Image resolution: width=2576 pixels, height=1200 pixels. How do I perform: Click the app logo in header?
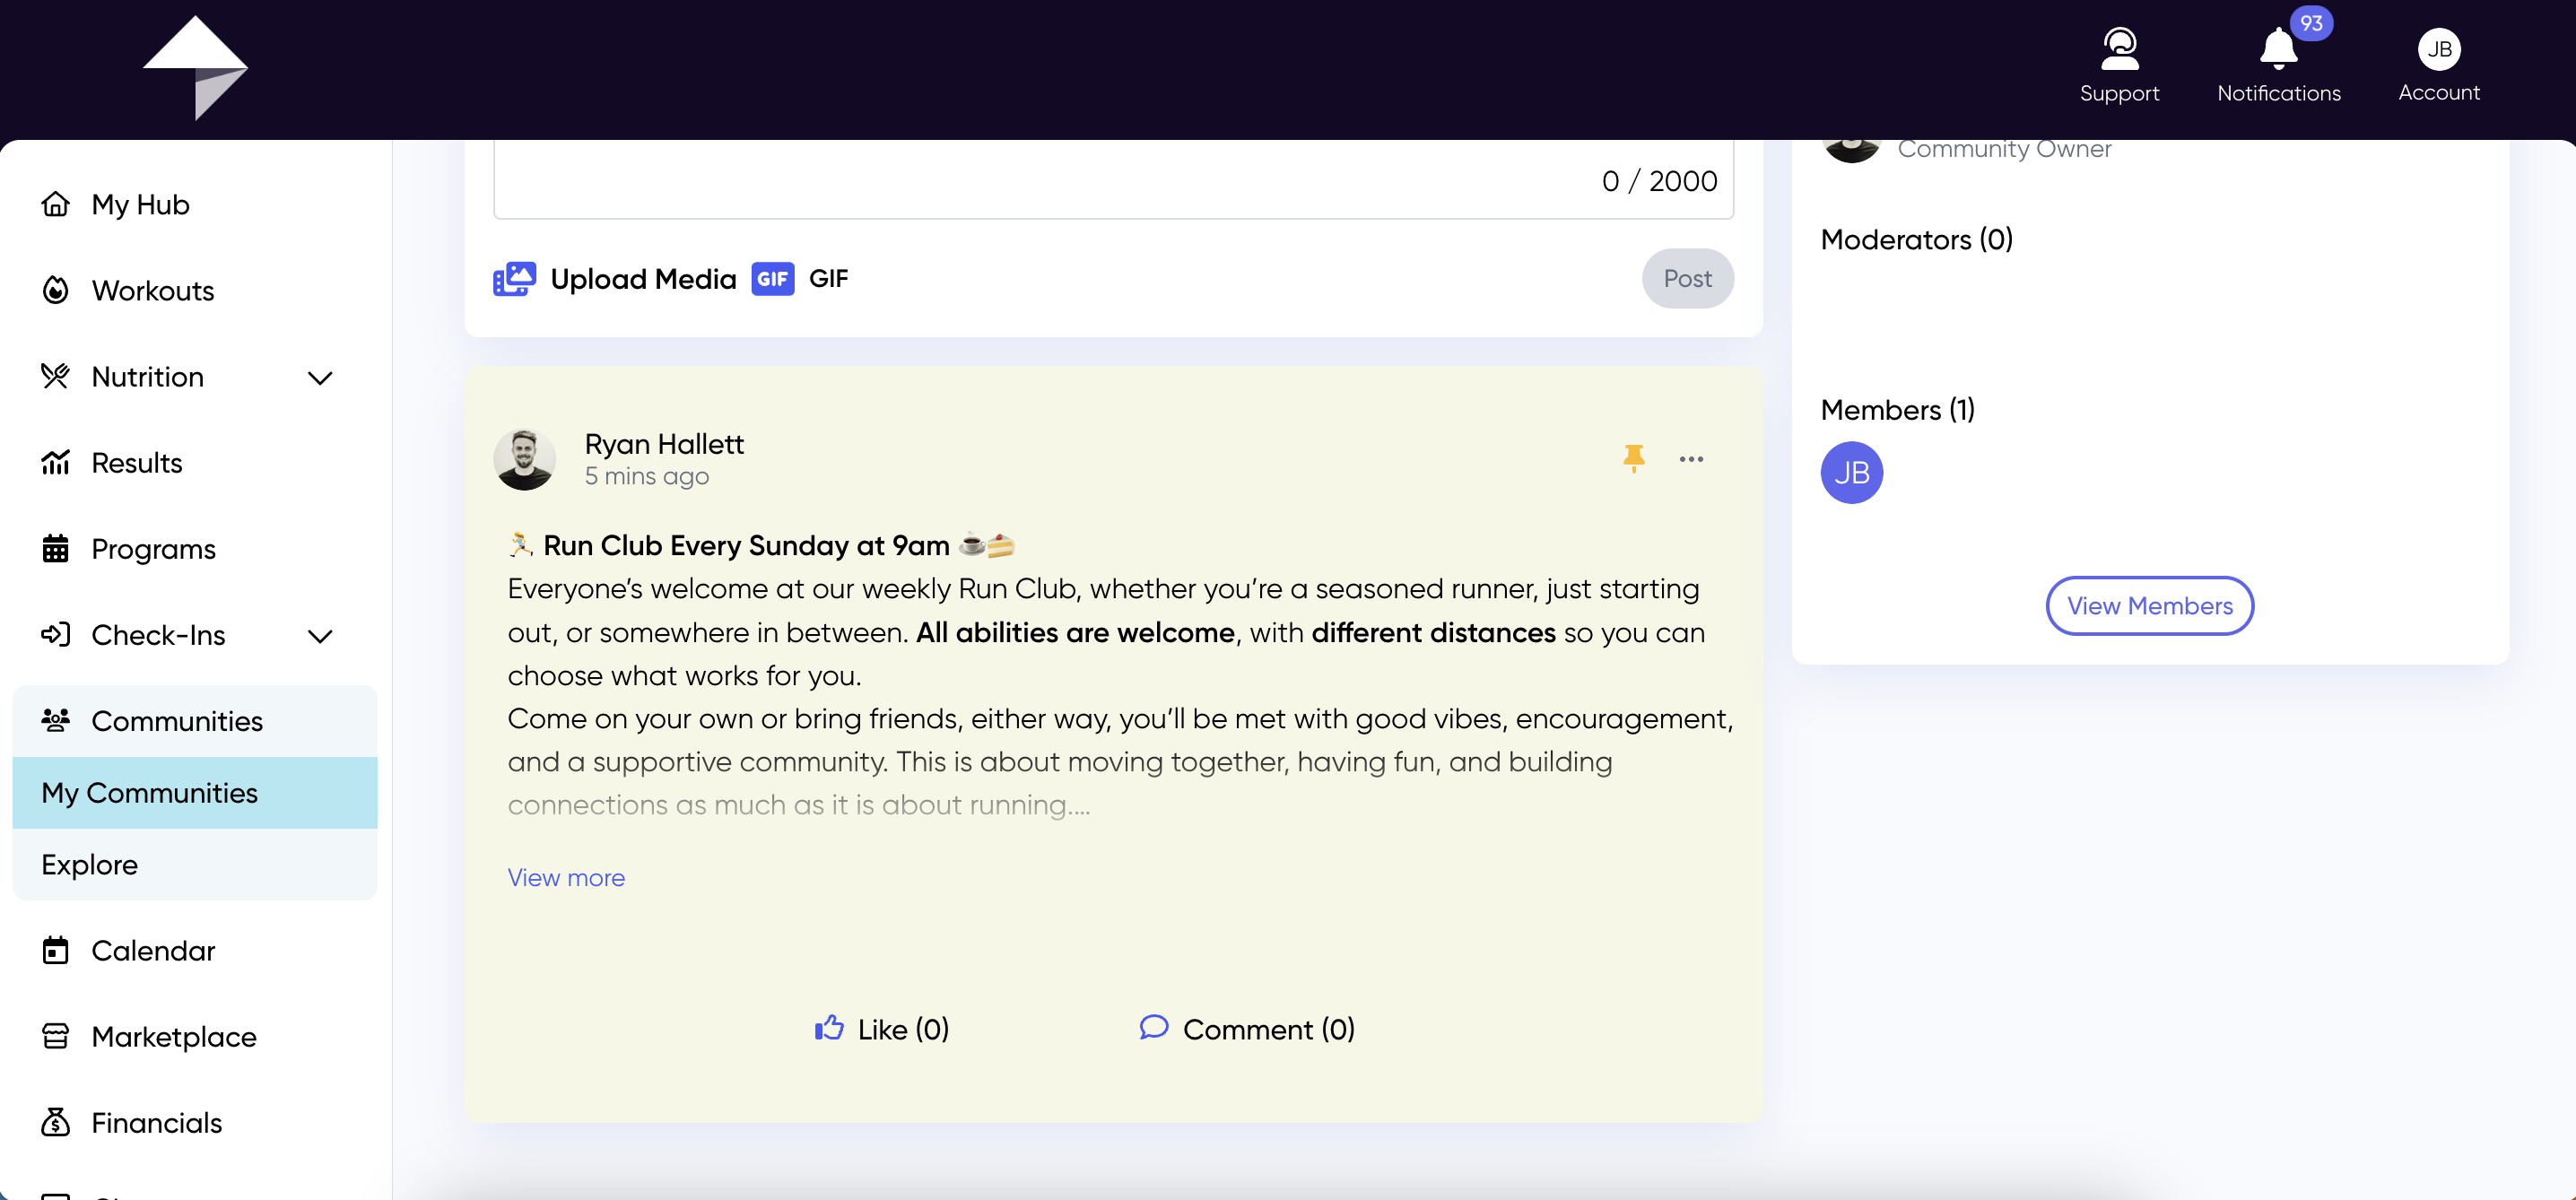coord(195,68)
